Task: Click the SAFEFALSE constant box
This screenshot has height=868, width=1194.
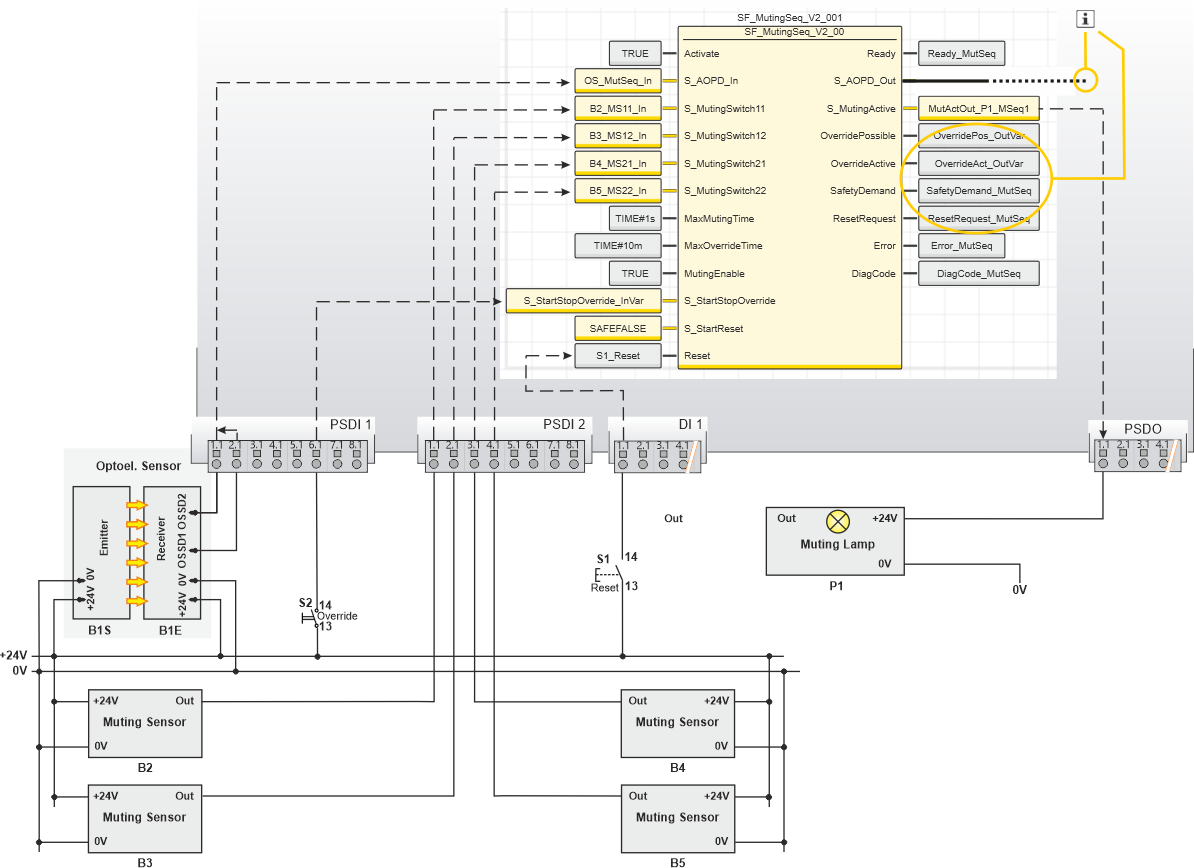Action: click(617, 328)
